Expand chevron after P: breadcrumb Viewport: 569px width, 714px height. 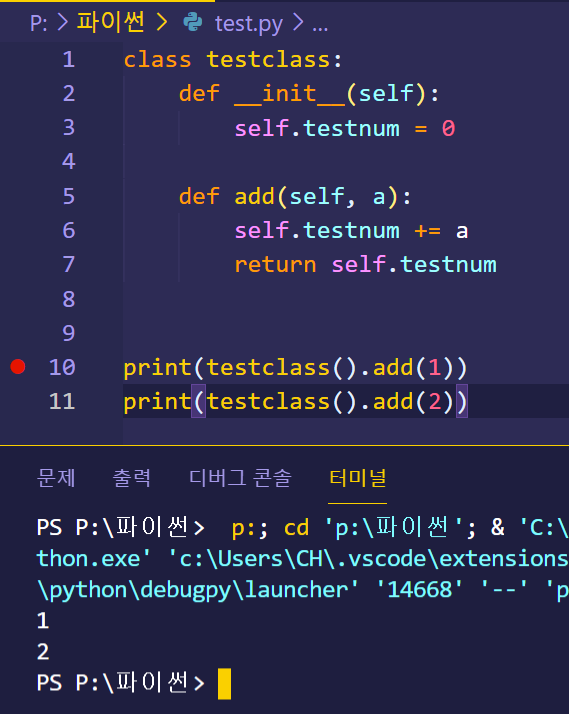point(63,22)
